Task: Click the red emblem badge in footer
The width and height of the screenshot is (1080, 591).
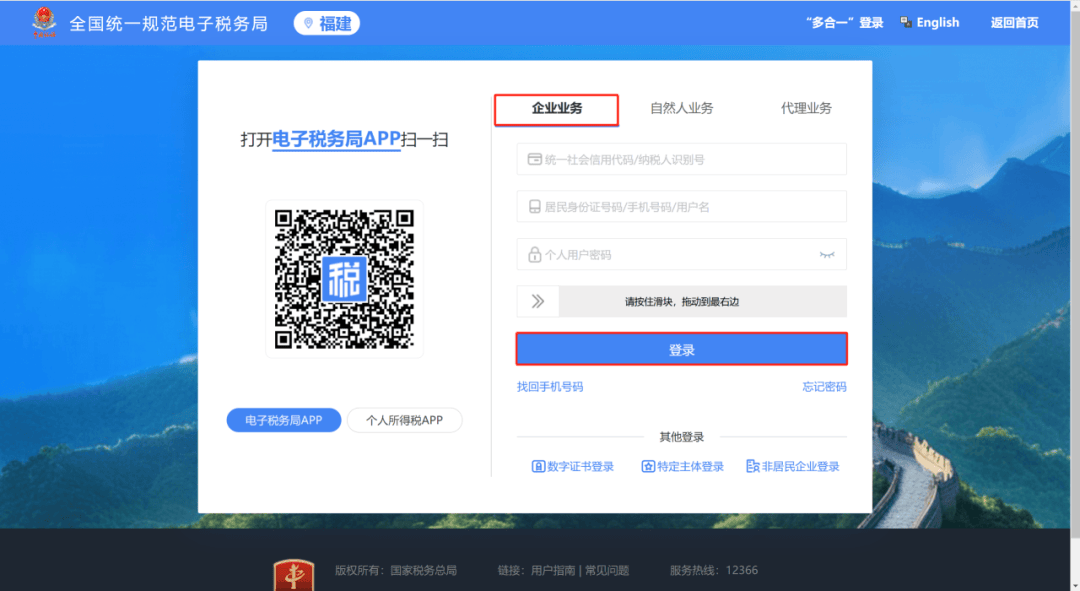Action: point(293,575)
